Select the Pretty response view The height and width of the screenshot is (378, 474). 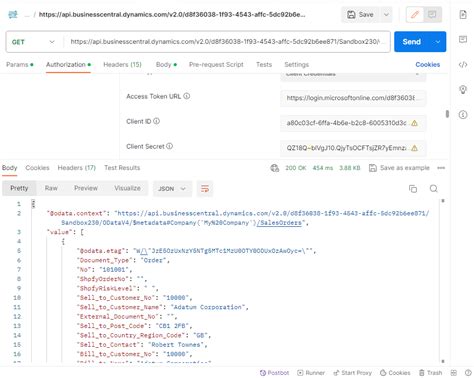click(x=19, y=188)
